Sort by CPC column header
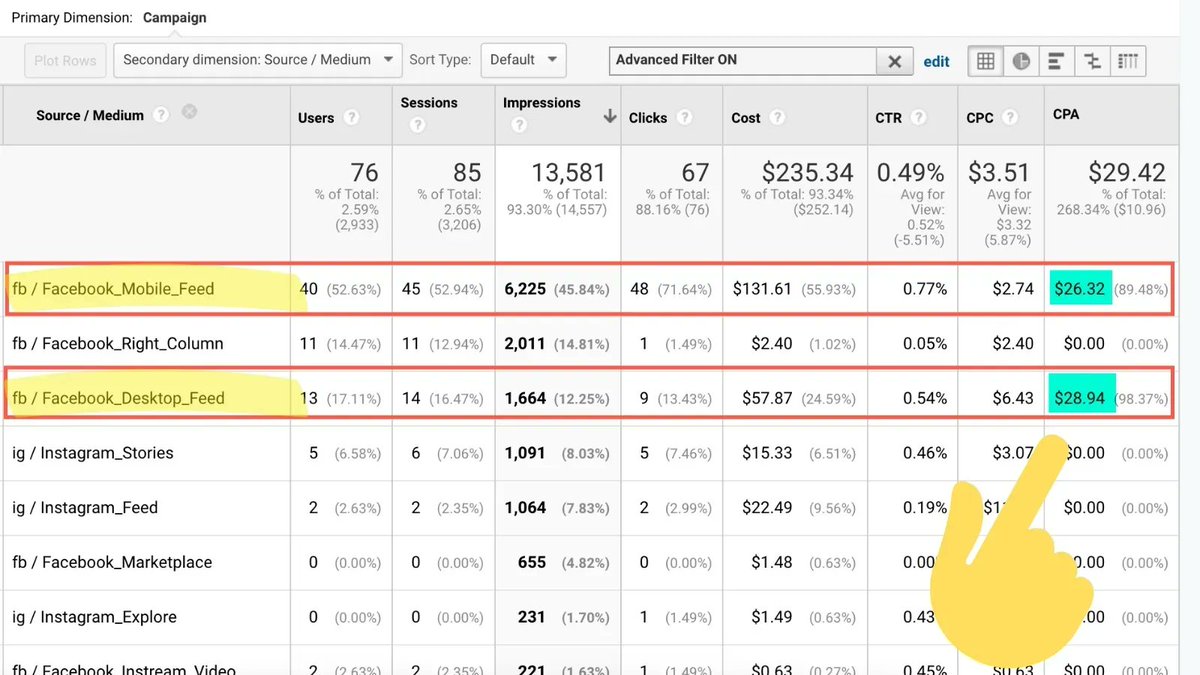1200x675 pixels. point(980,118)
